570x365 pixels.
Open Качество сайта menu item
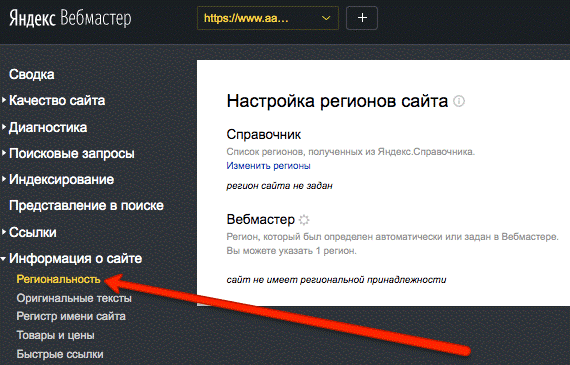[x=57, y=100]
